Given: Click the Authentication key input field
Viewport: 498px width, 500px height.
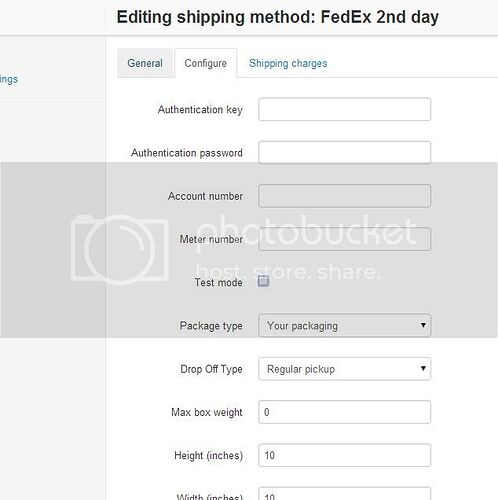Looking at the screenshot, I should (x=344, y=109).
